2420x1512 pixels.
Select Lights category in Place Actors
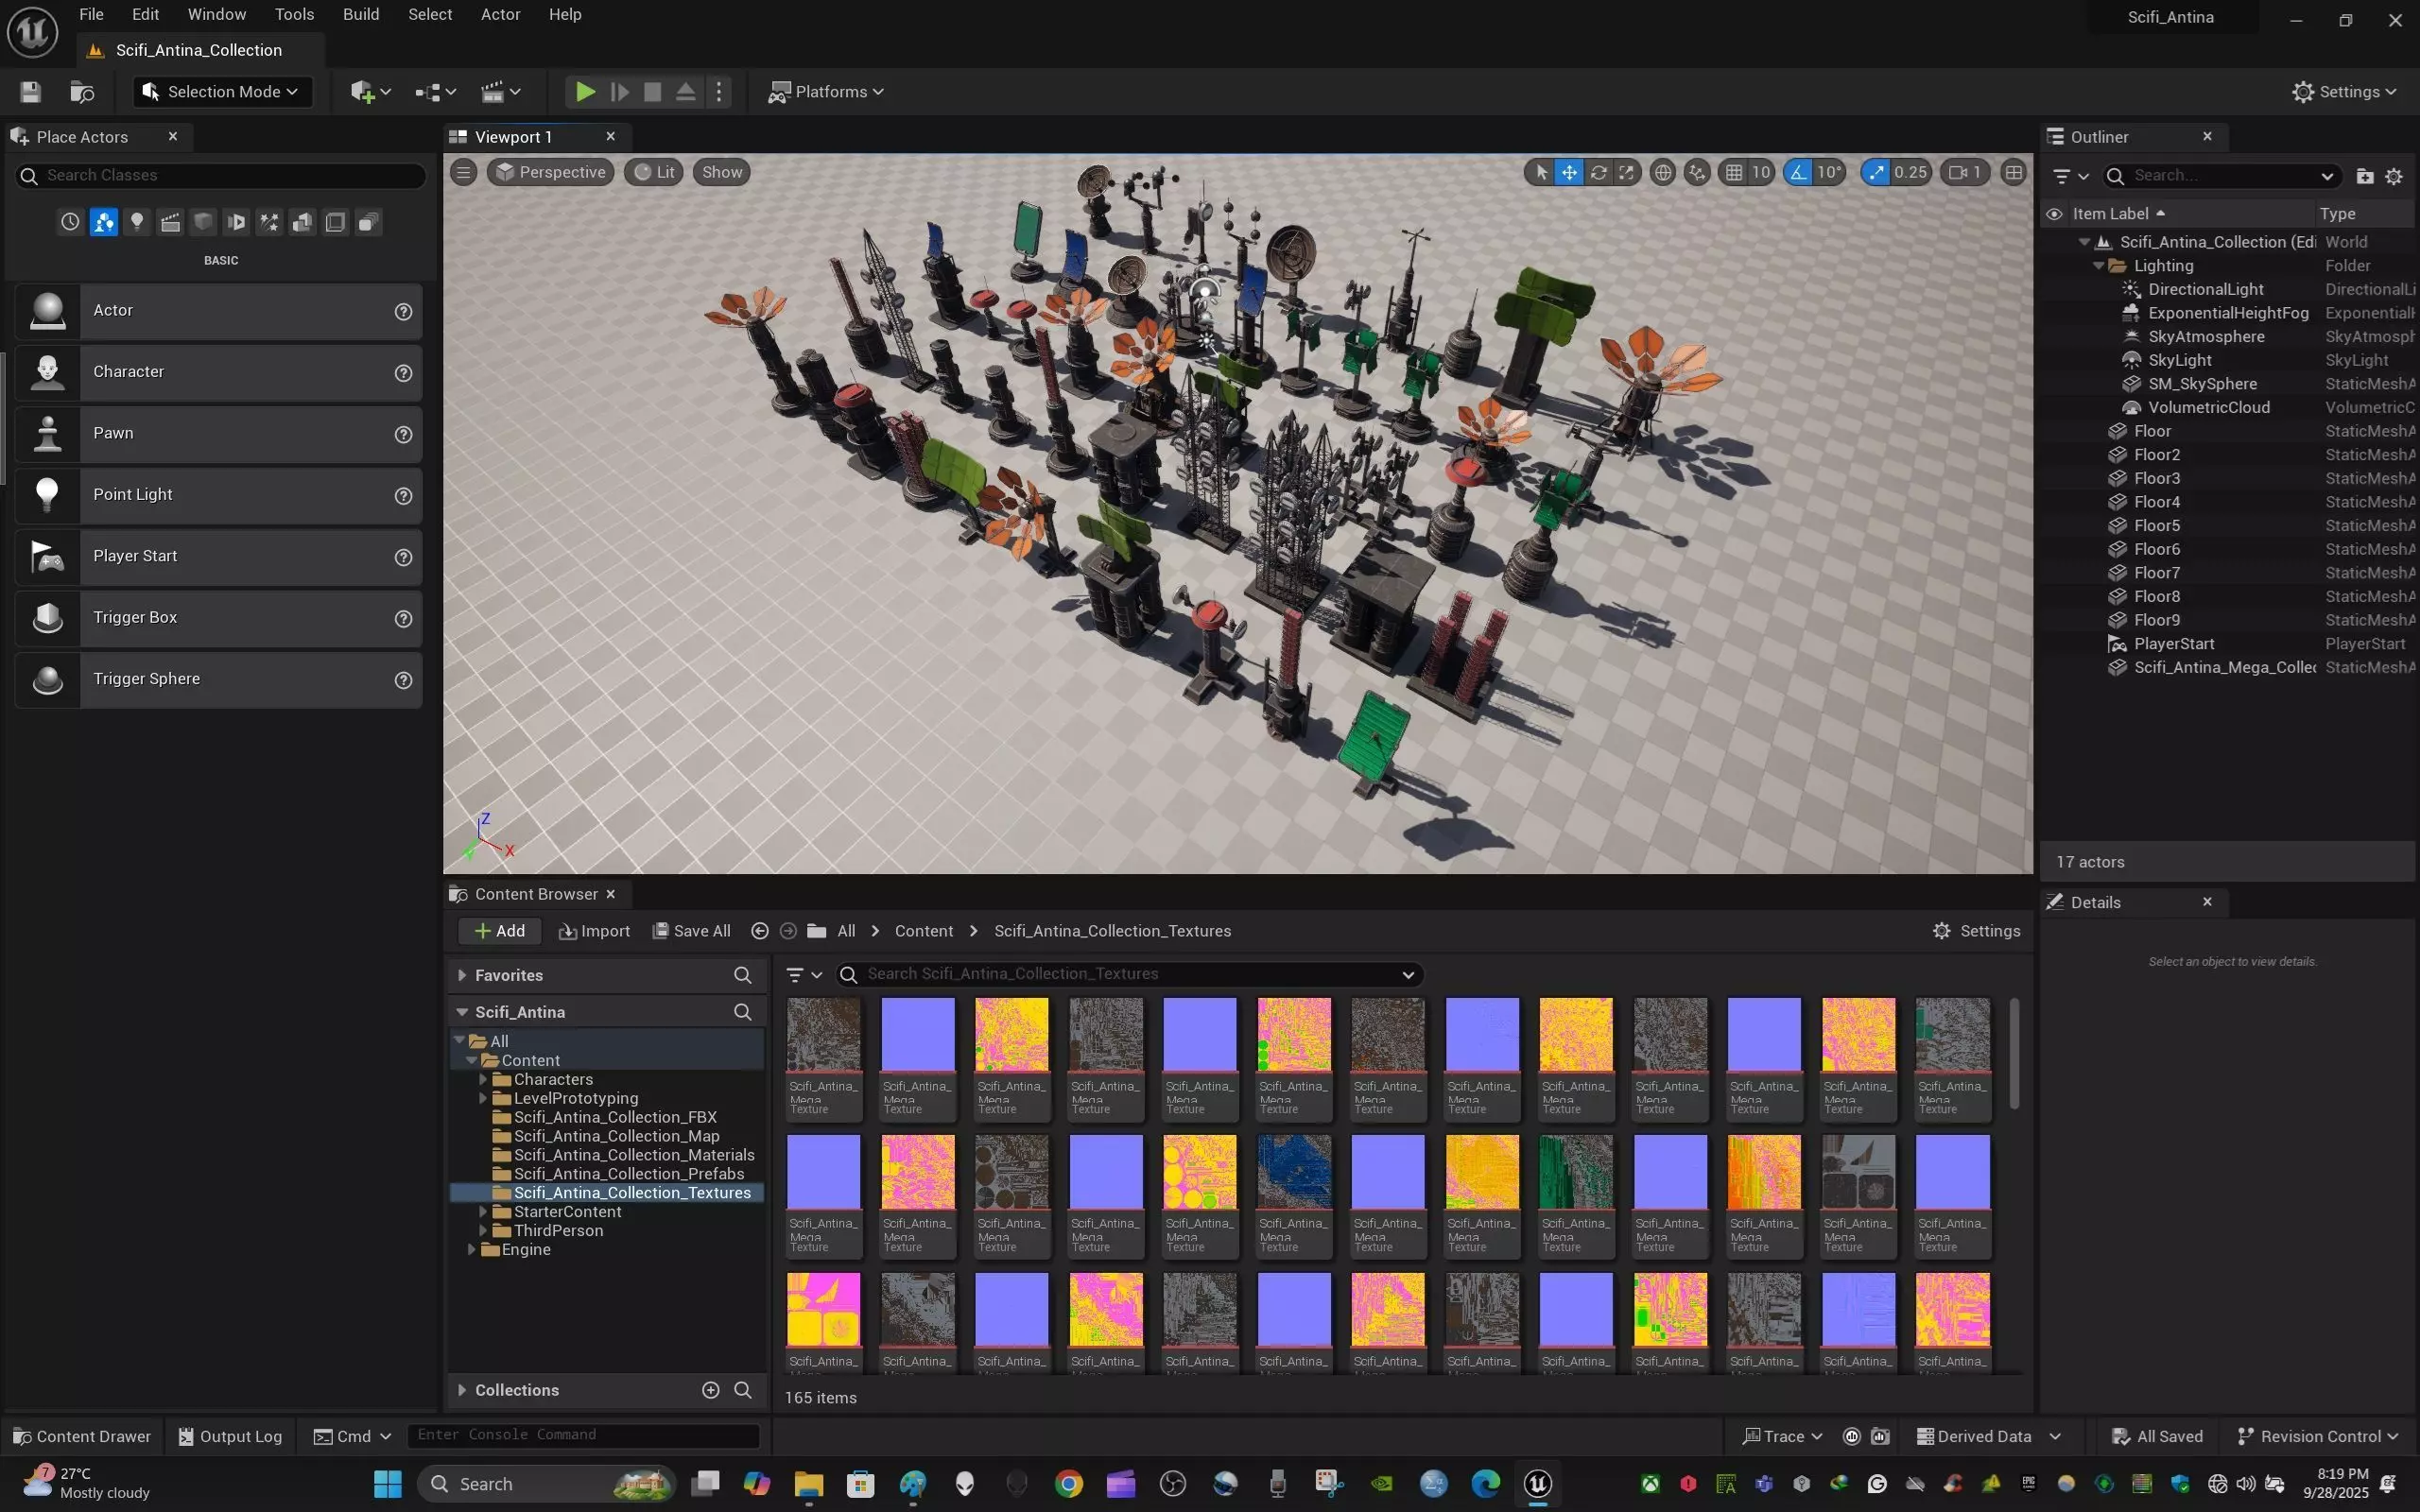click(137, 222)
